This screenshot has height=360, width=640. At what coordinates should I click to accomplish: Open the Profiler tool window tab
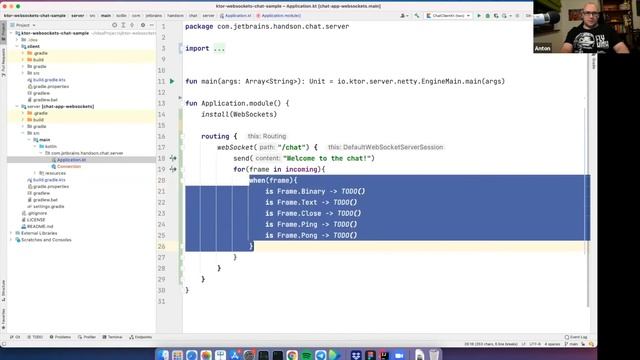(x=87, y=337)
